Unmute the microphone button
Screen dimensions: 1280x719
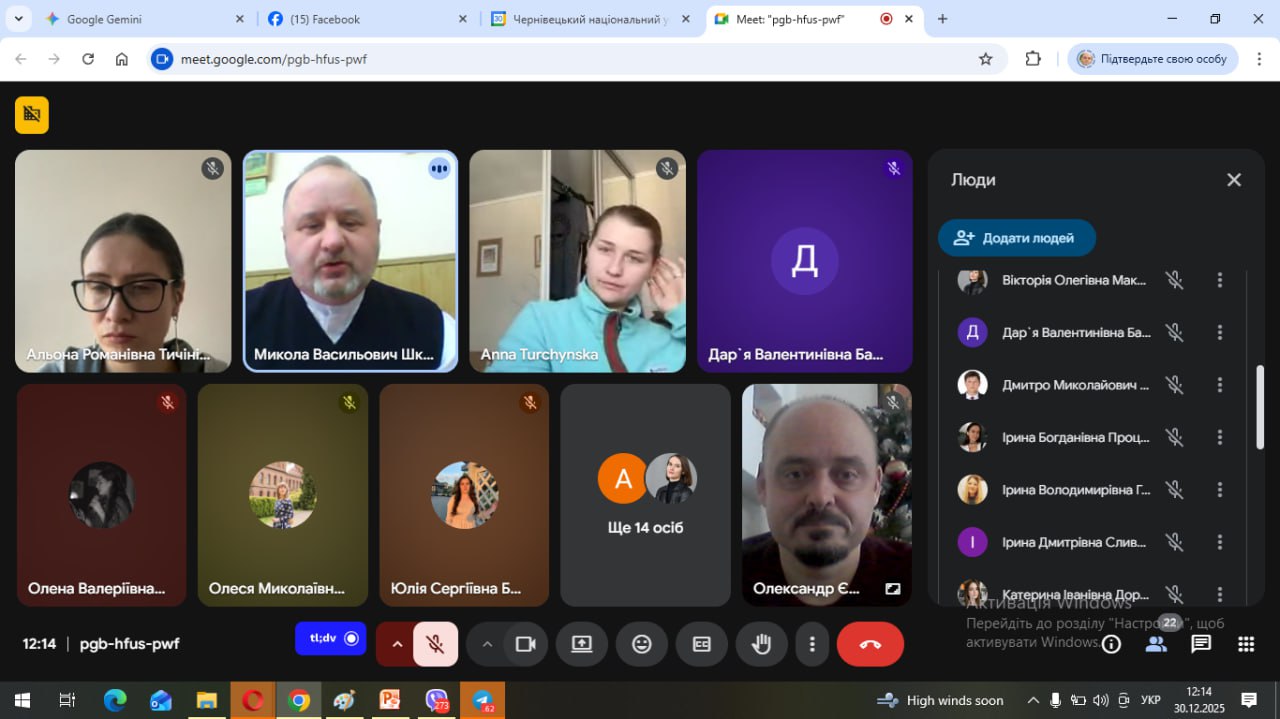435,644
